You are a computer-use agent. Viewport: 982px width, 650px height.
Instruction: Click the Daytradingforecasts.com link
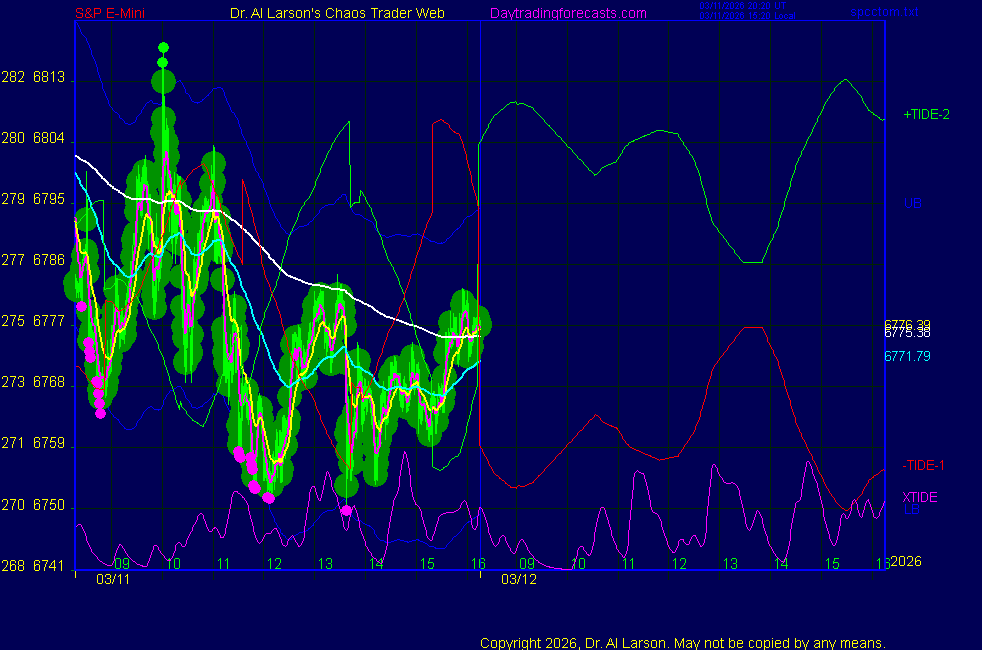click(567, 13)
